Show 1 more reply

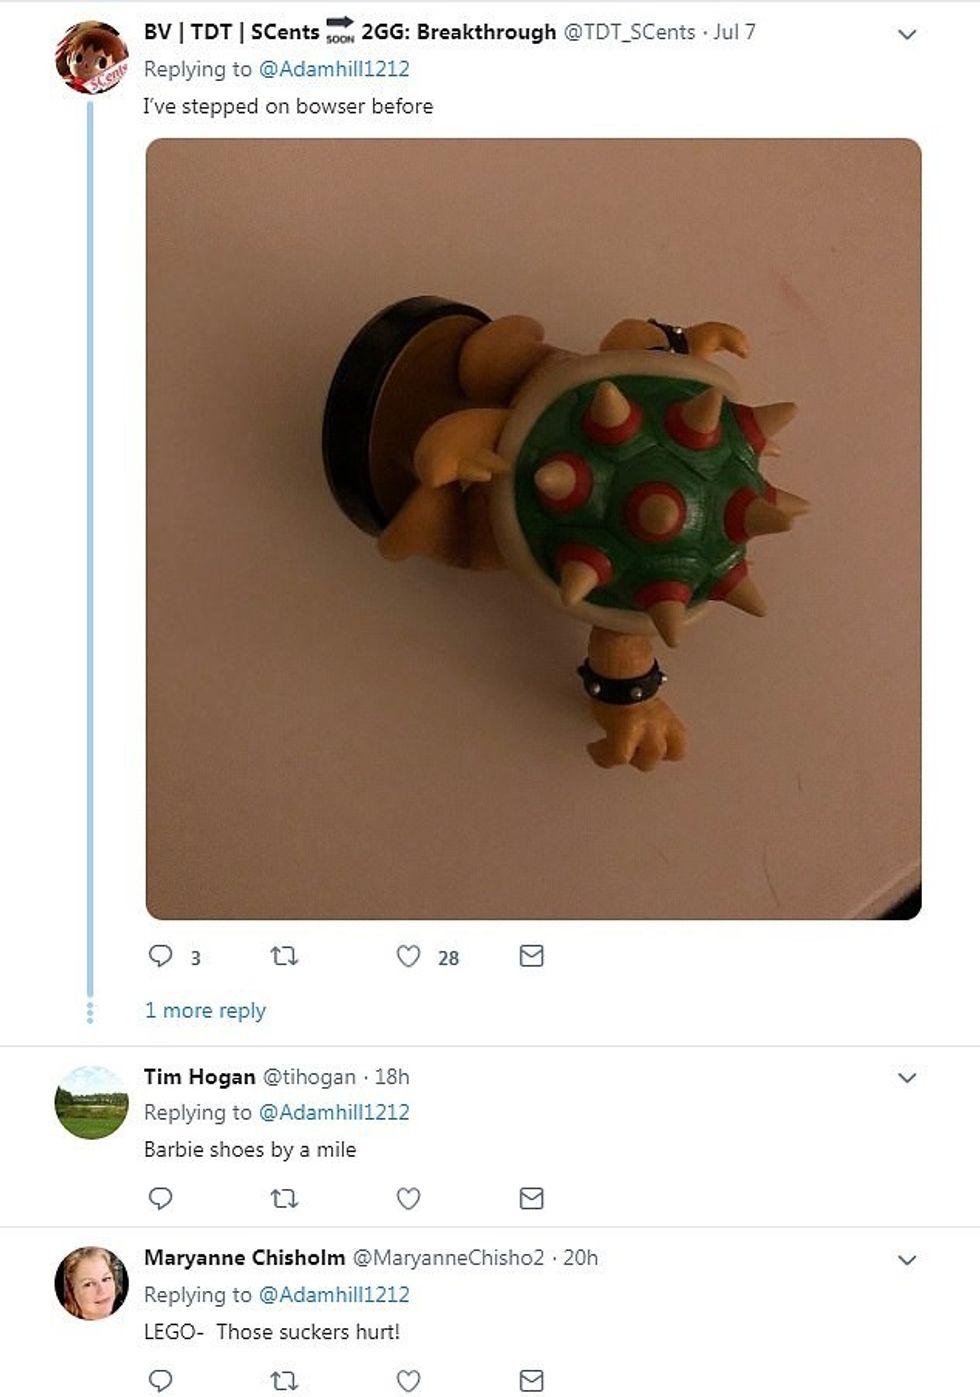(205, 1010)
